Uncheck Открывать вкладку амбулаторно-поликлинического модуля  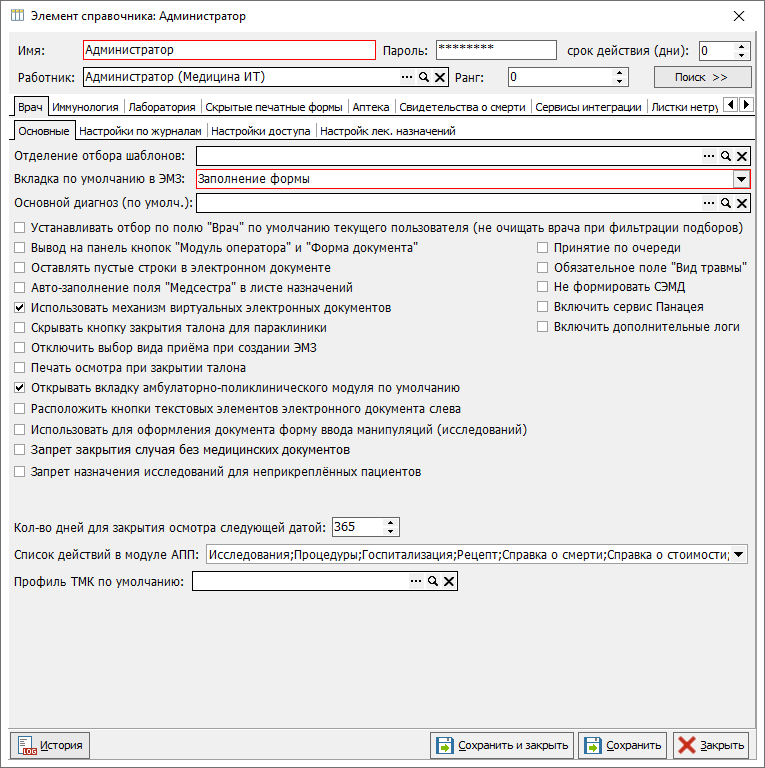point(20,388)
